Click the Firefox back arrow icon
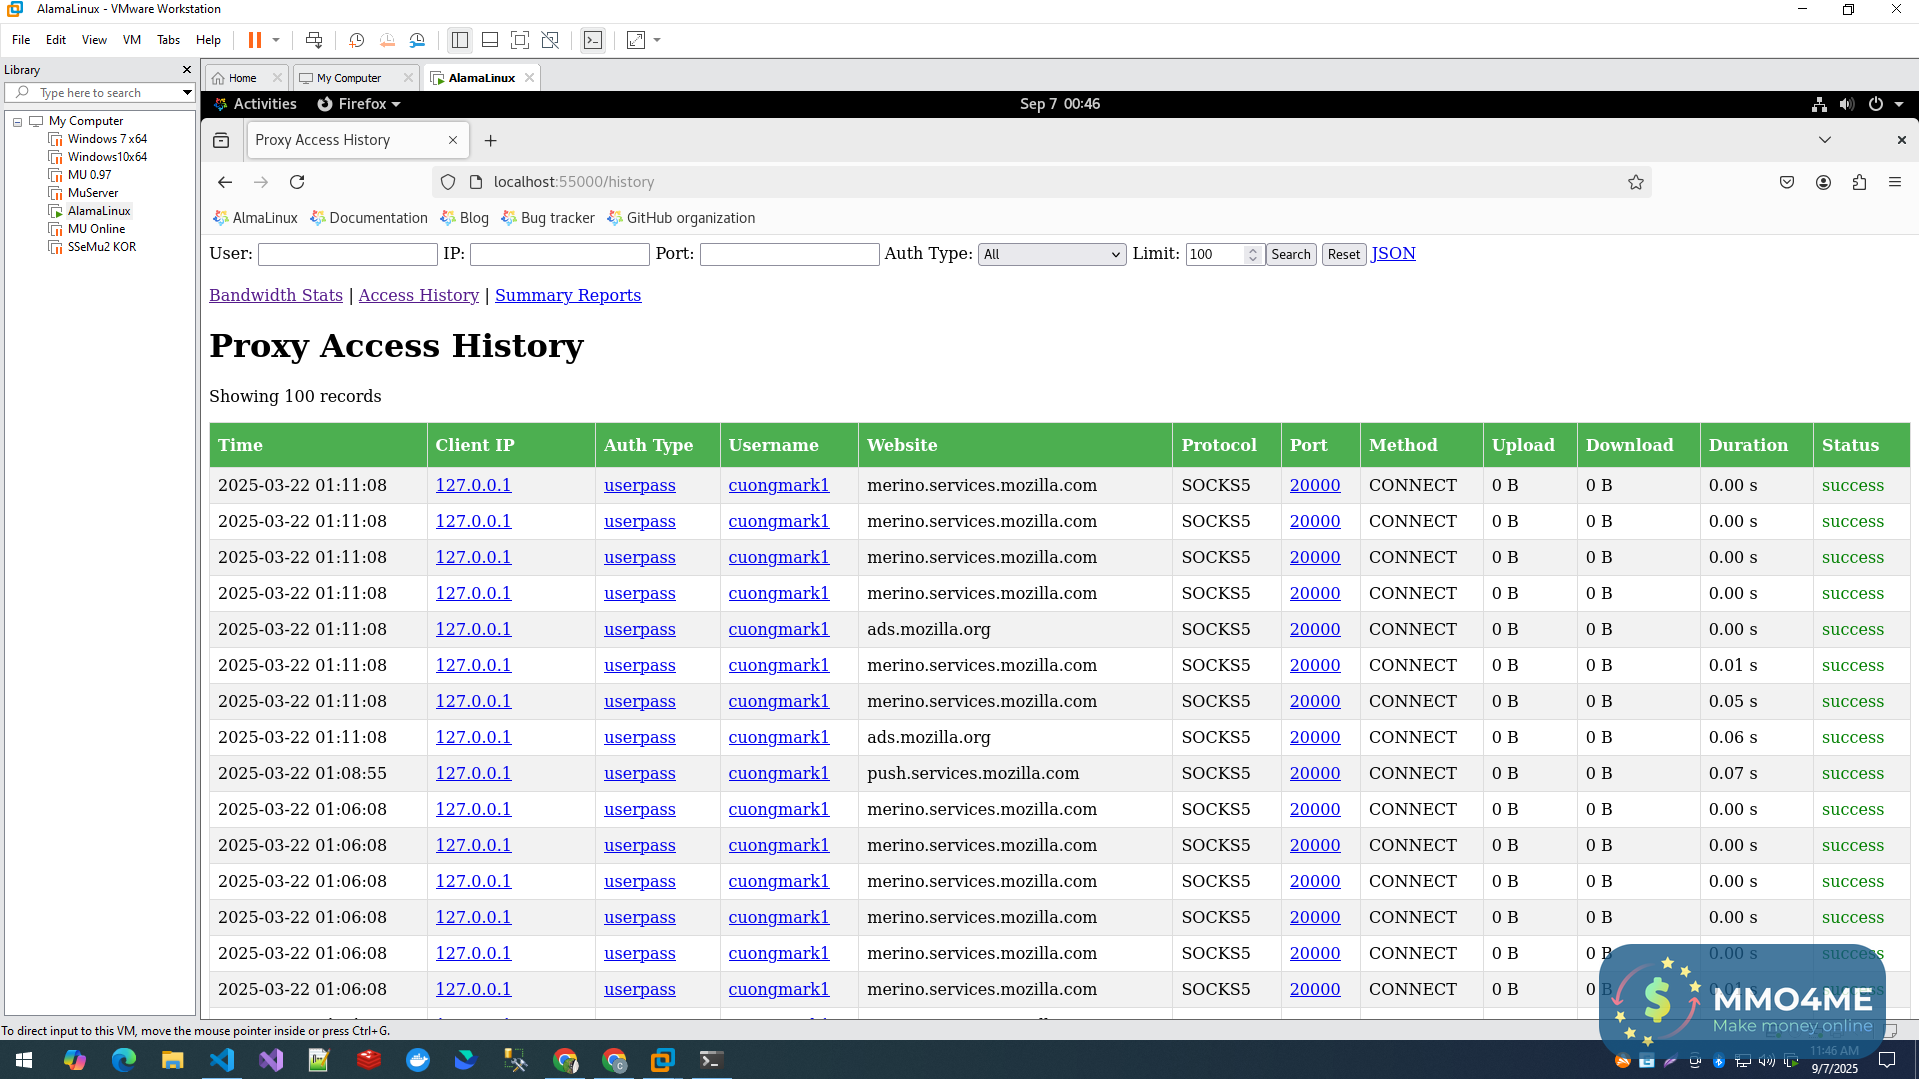Viewport: 1919px width, 1079px height. (x=225, y=182)
